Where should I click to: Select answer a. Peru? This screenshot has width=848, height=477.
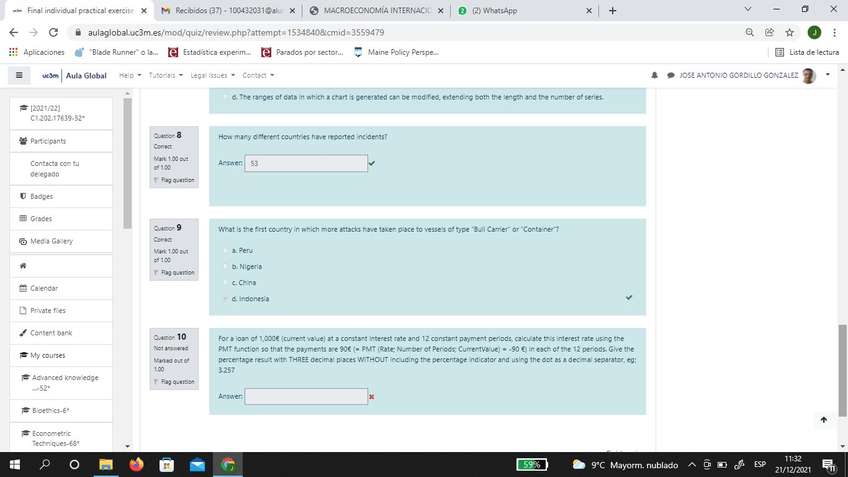226,250
